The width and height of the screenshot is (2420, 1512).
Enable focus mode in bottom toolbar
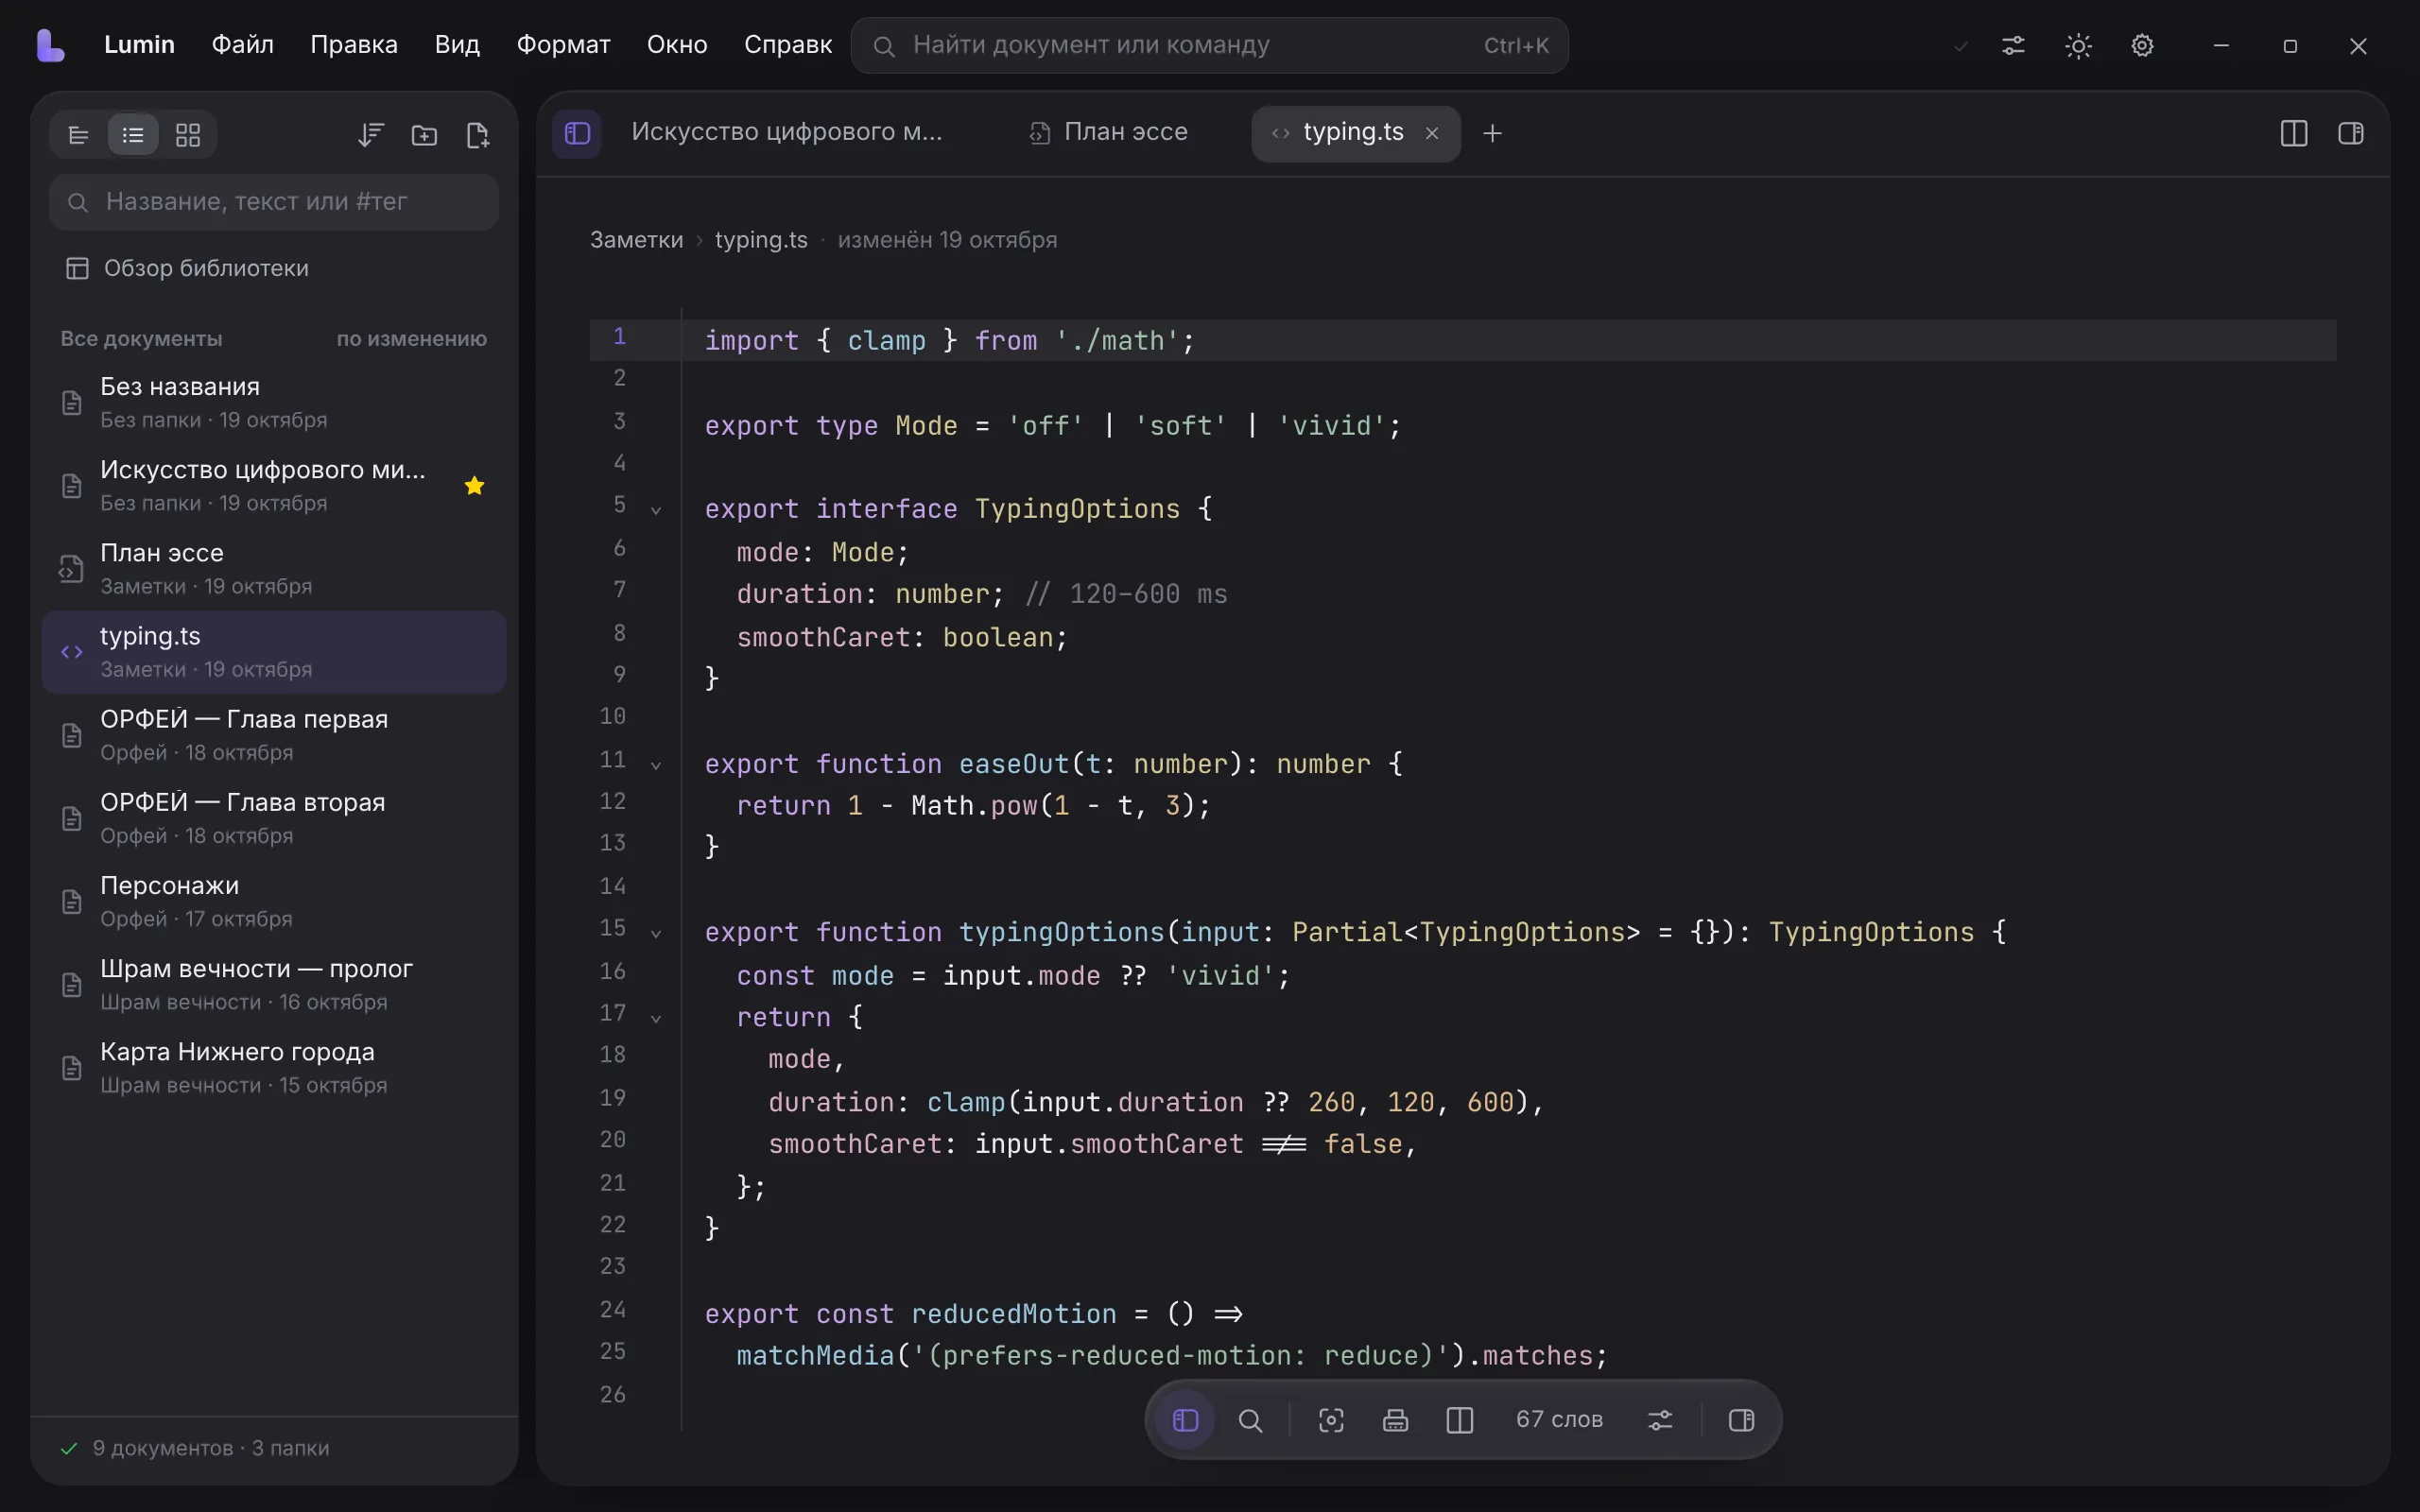click(x=1331, y=1420)
